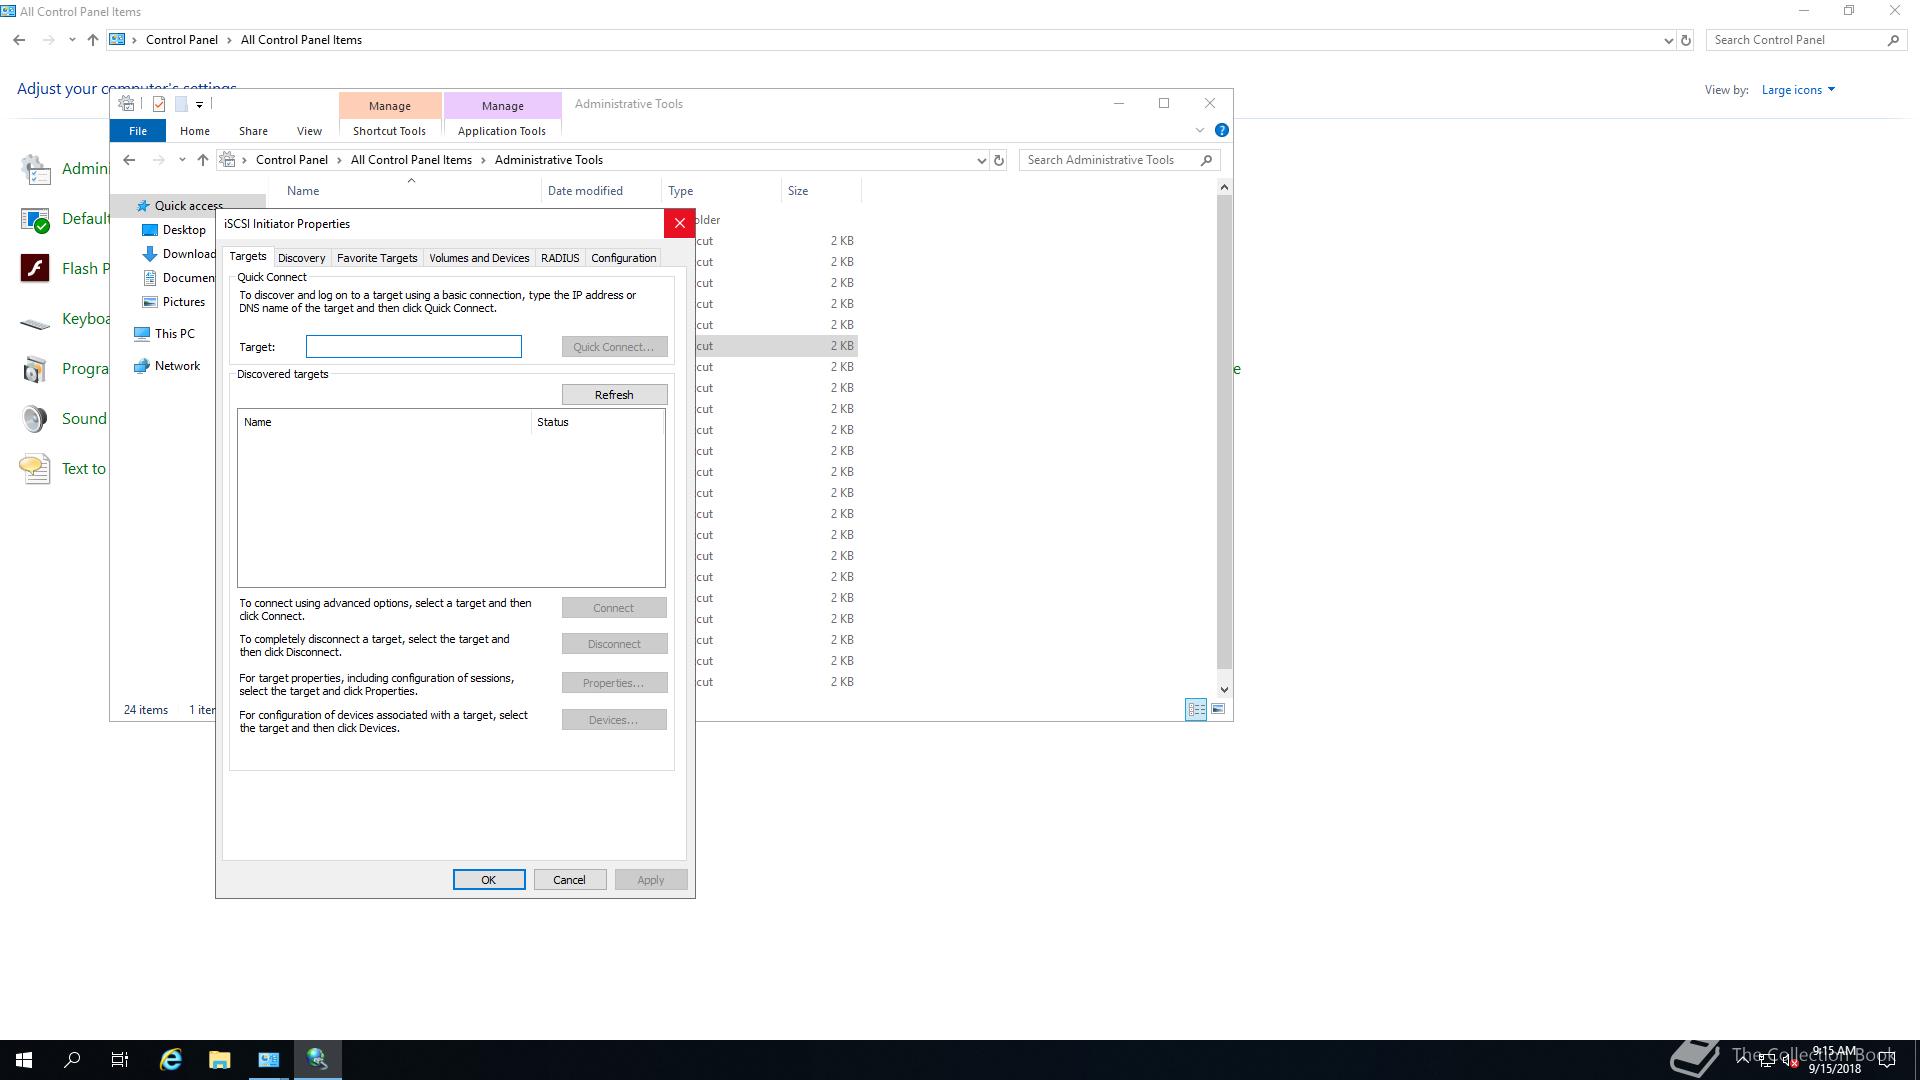Image resolution: width=1920 pixels, height=1080 pixels.
Task: Select Network in navigation pane
Action: [x=177, y=366]
